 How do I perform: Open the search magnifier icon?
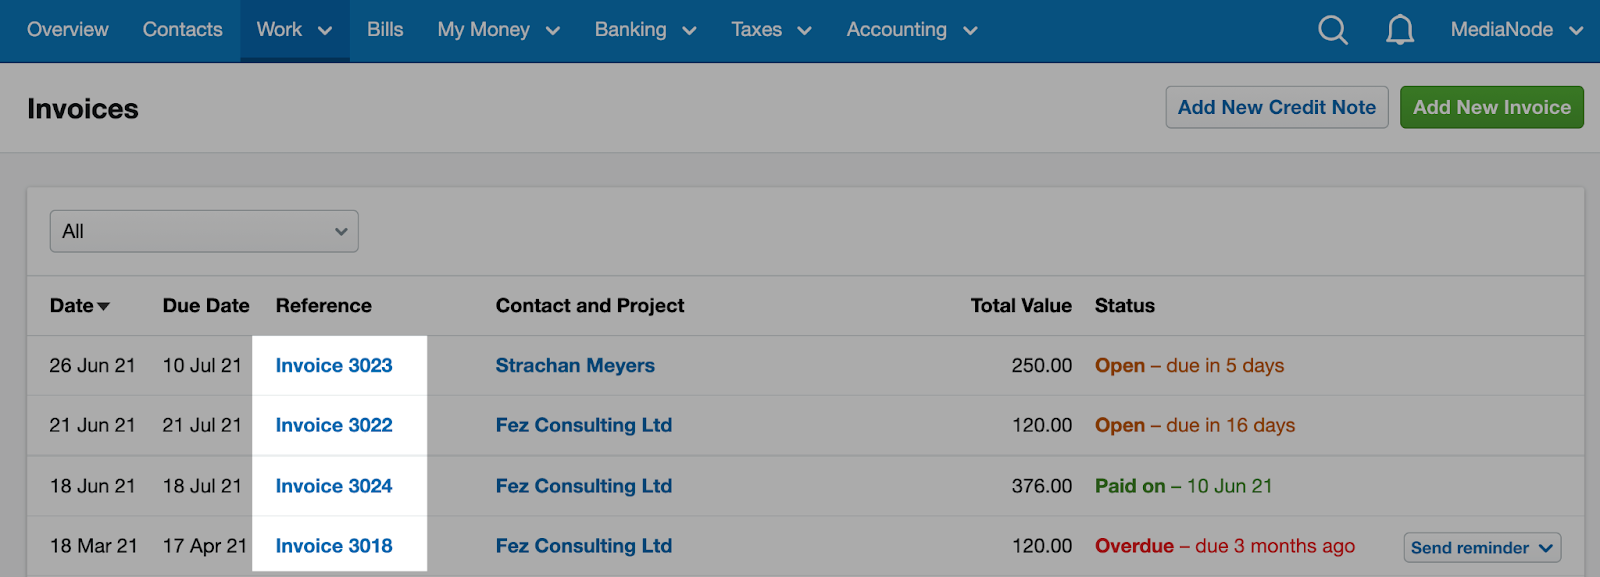[x=1332, y=30]
